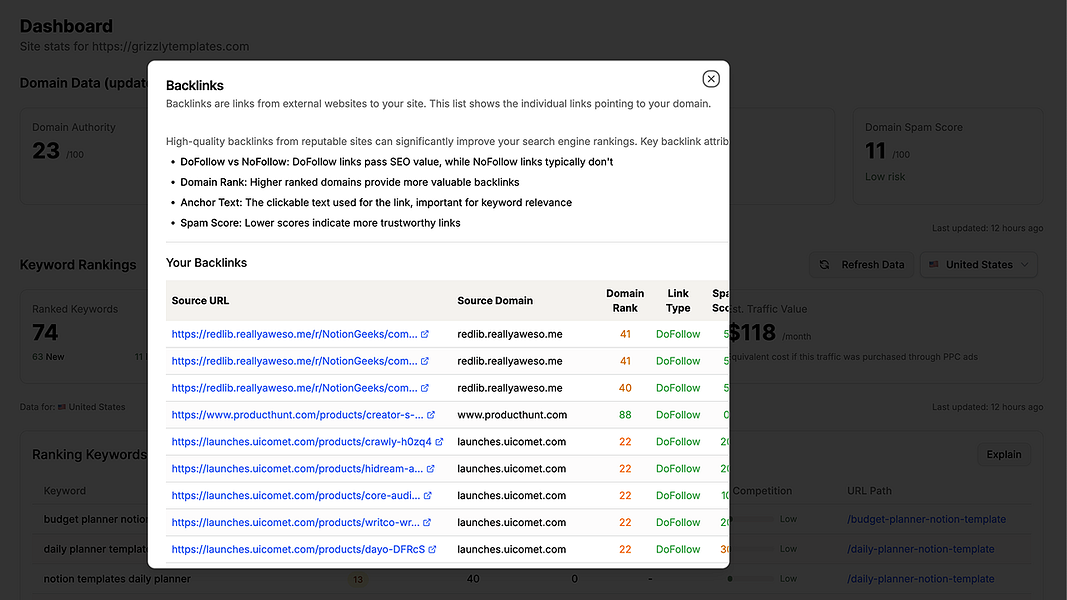Open the uicomet dayo-DFRcS source URL
The width and height of the screenshot is (1067, 600).
point(298,550)
